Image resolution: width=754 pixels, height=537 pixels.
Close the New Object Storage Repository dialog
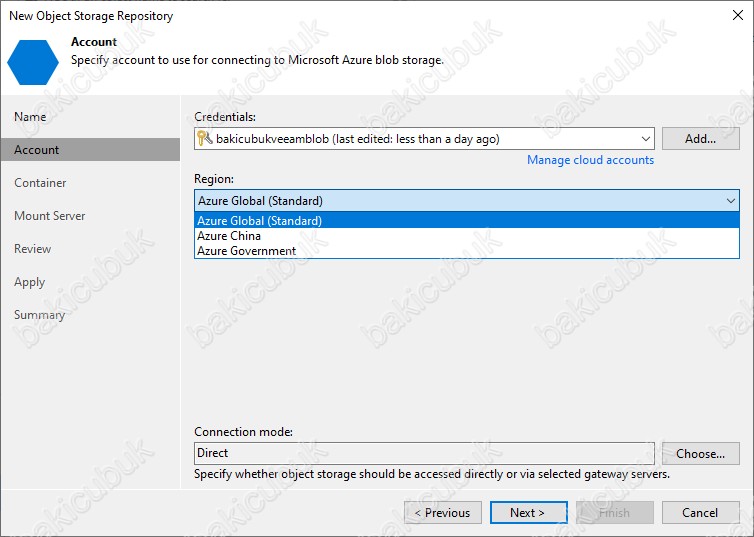738,15
